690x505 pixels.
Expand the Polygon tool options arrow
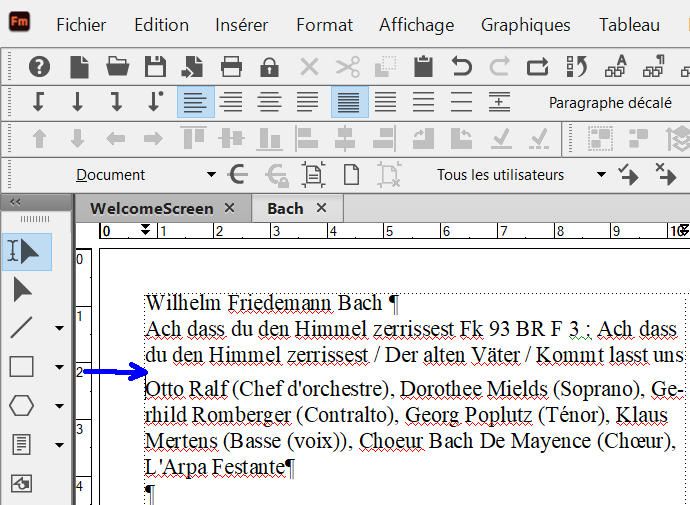(x=59, y=406)
